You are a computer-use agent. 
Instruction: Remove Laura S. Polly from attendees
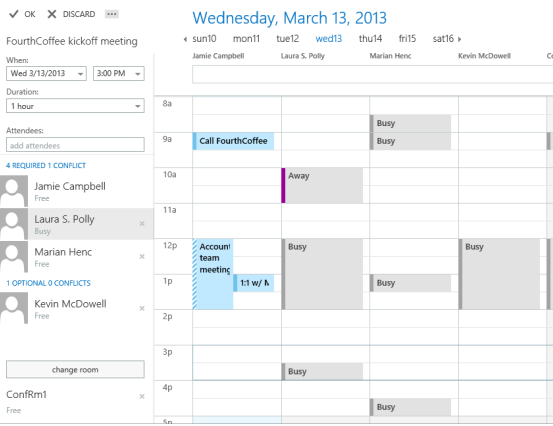[x=142, y=224]
